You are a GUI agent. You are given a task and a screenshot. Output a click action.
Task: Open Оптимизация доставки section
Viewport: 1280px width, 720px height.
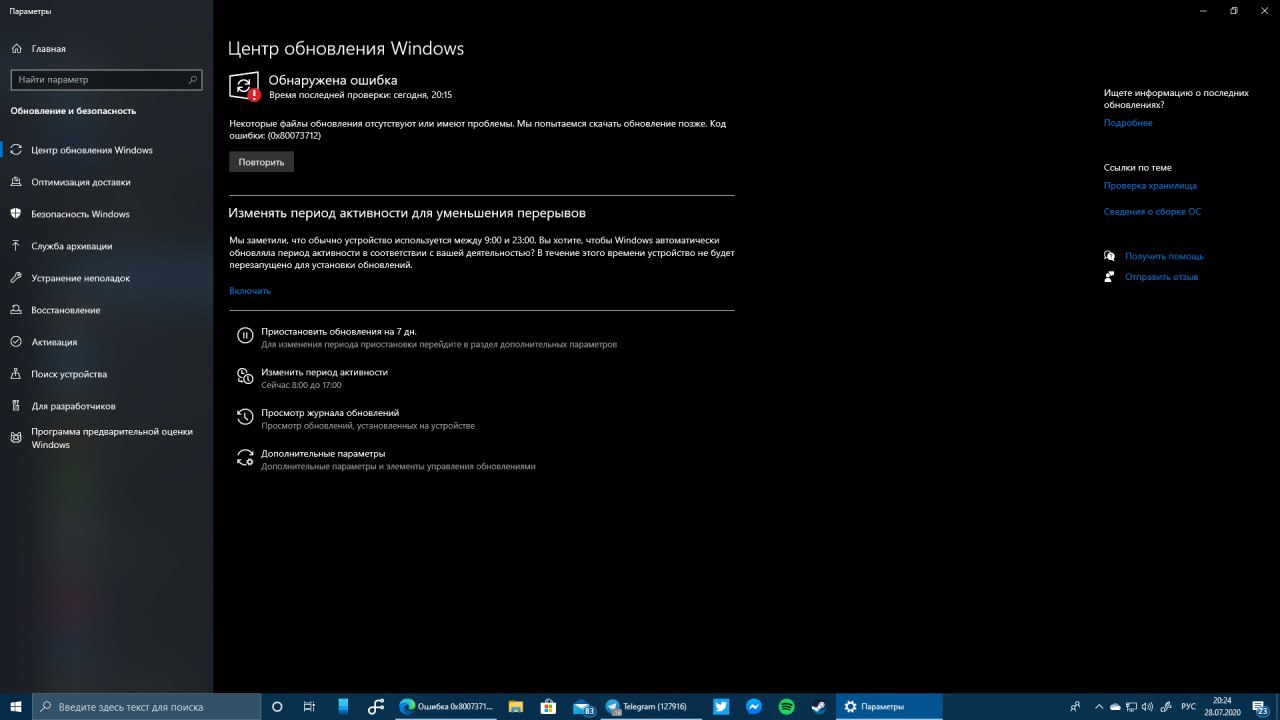click(80, 182)
